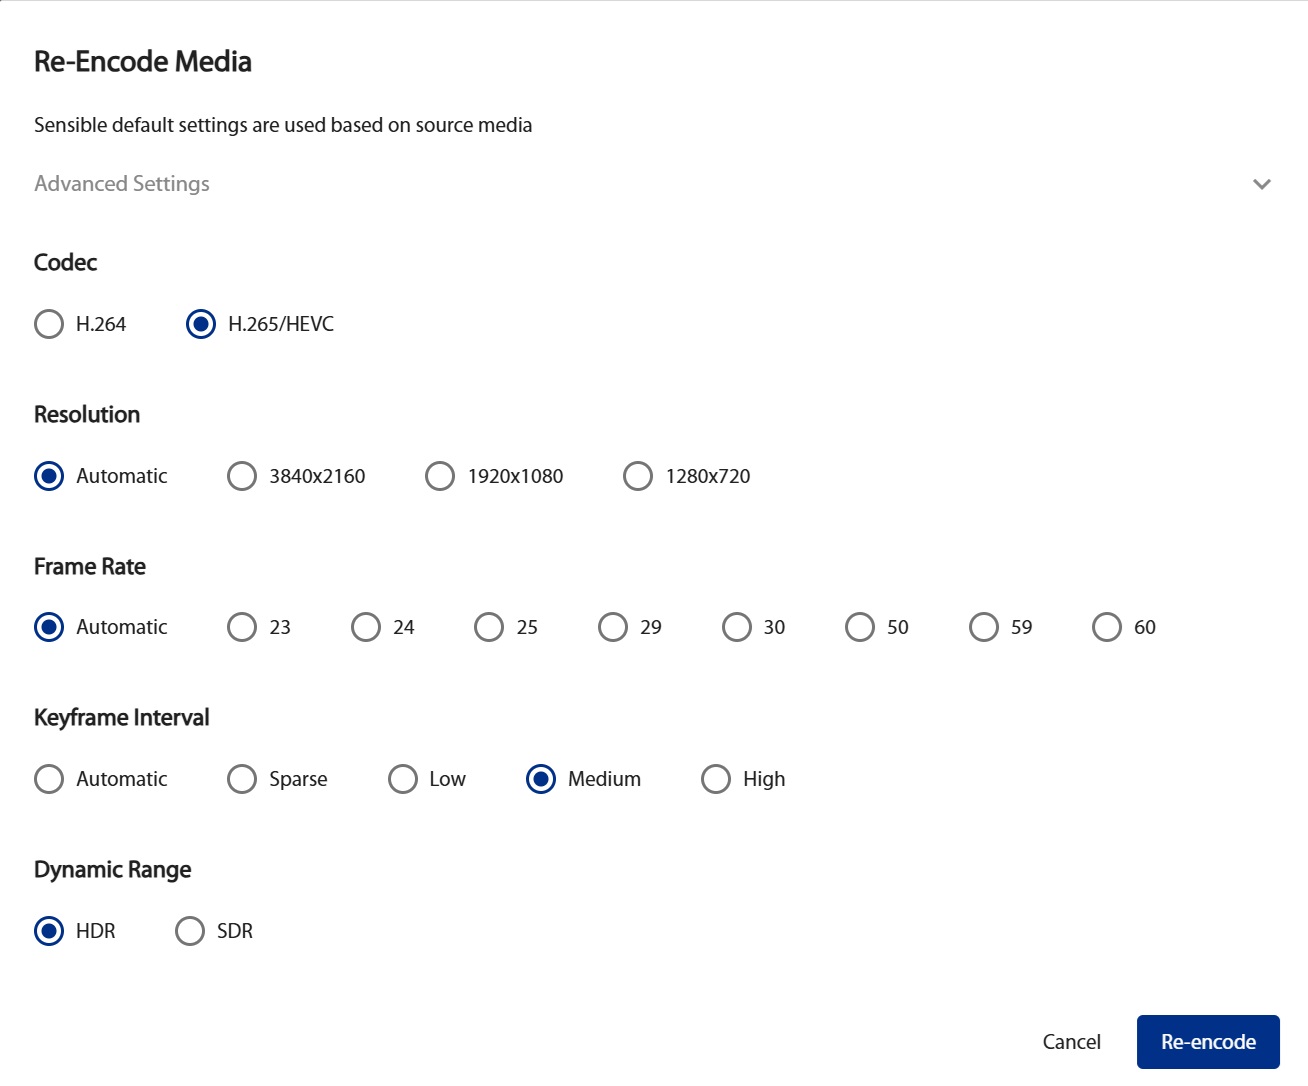Set resolution to 1280x720
The image size is (1308, 1086).
point(638,476)
